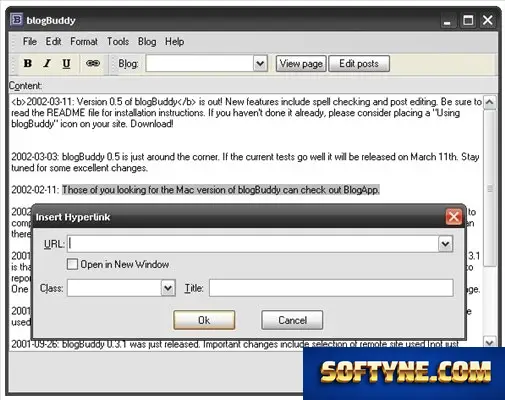
Task: Expand the URL dropdown arrow
Action: click(x=445, y=244)
